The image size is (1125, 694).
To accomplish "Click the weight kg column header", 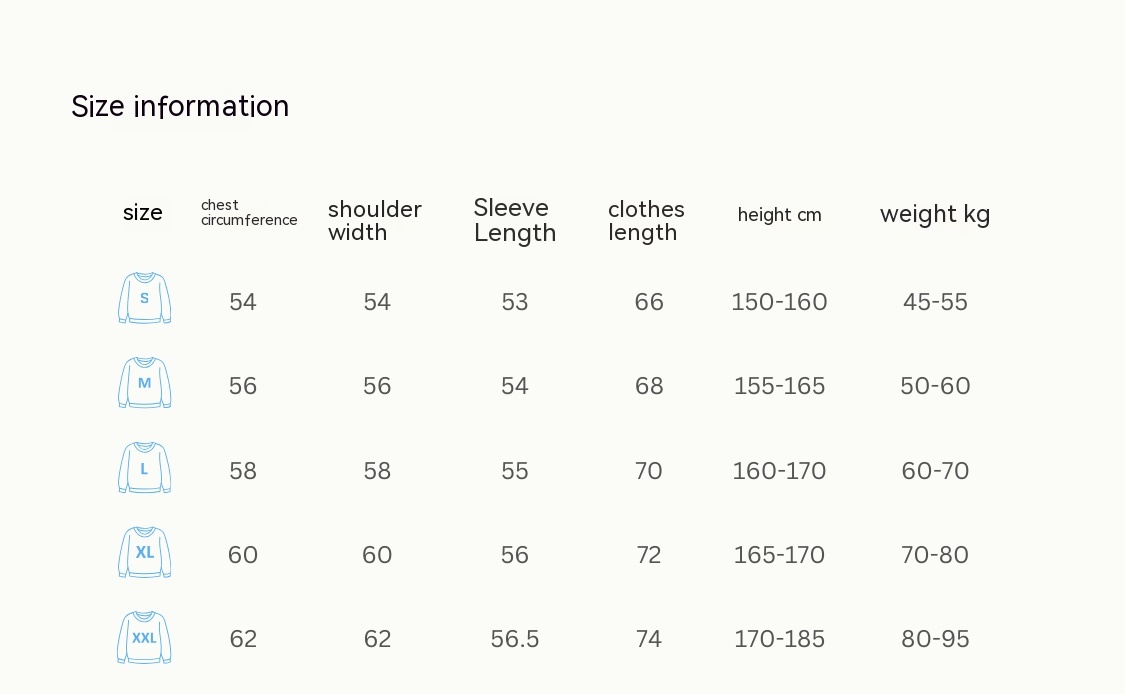I will click(935, 214).
